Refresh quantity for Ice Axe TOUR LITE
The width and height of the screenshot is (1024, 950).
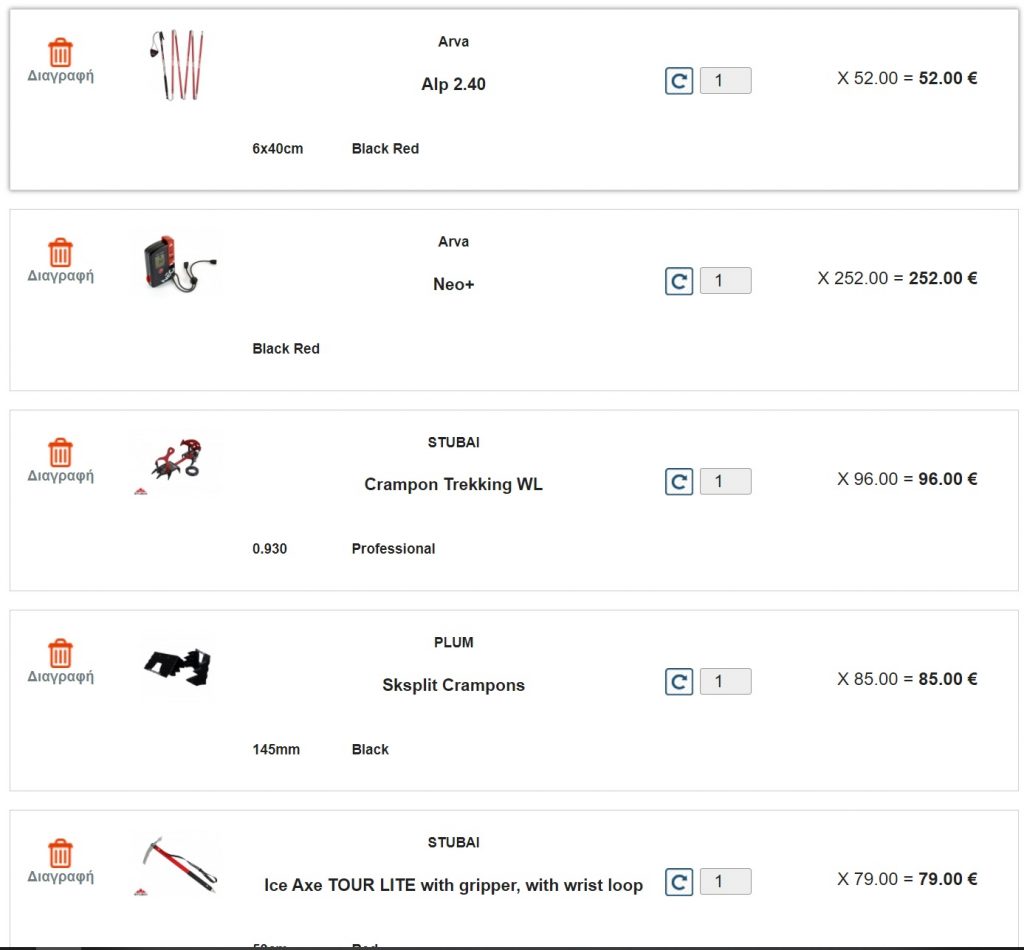click(x=679, y=882)
